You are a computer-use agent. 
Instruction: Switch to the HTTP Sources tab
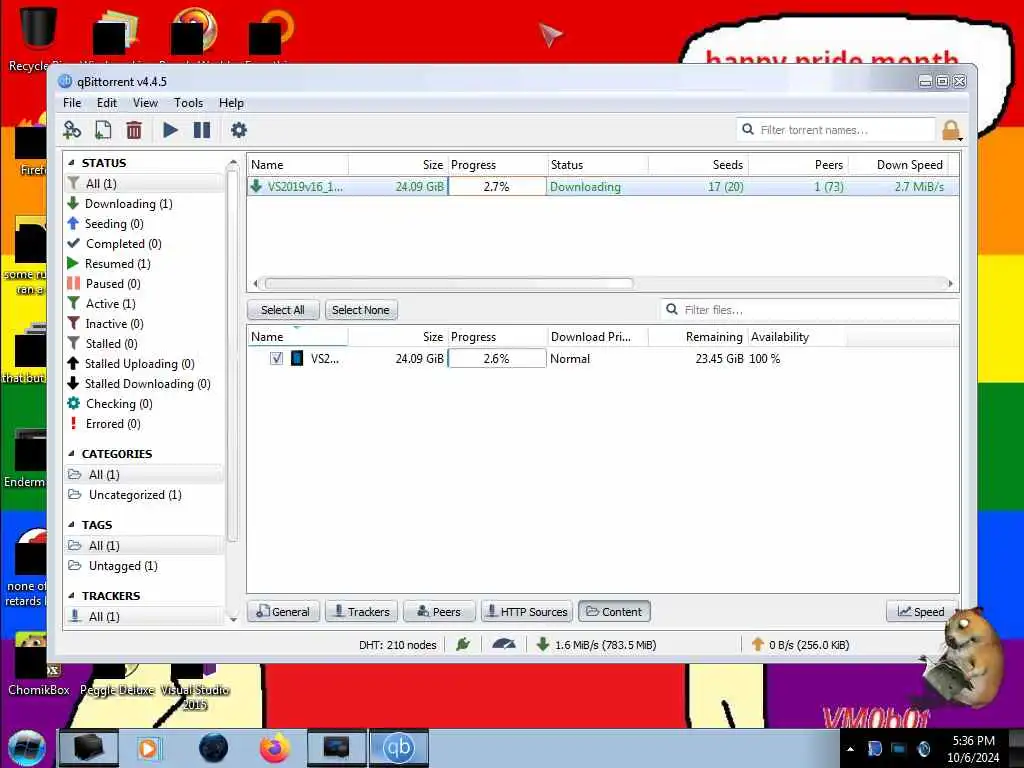coord(527,612)
